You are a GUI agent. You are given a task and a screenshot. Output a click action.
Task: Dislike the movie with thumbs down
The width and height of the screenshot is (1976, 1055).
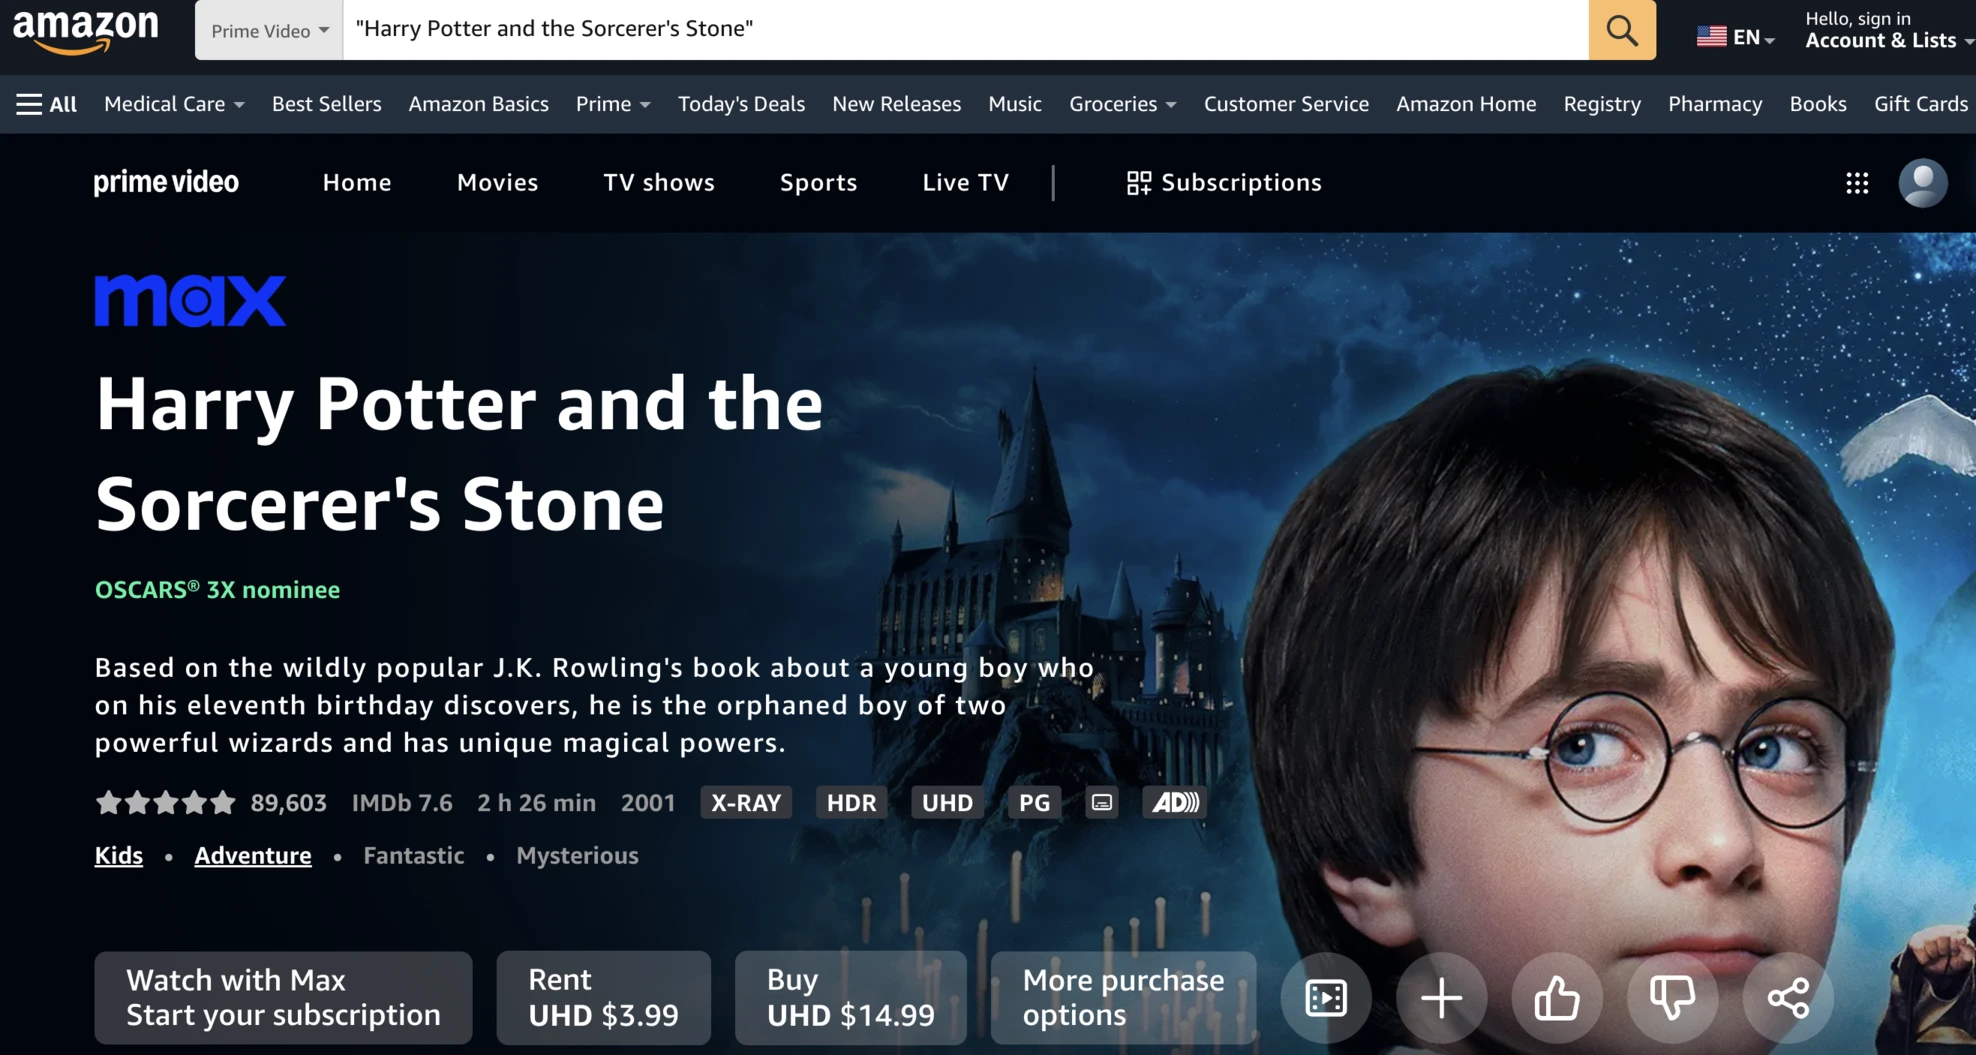point(1672,998)
